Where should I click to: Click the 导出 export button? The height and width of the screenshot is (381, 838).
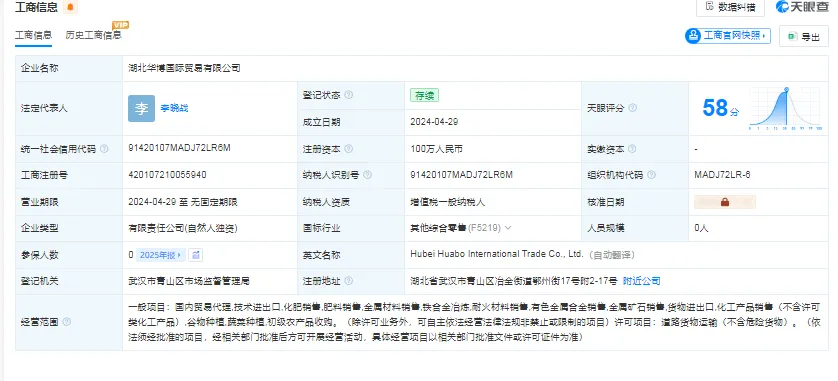(x=804, y=36)
